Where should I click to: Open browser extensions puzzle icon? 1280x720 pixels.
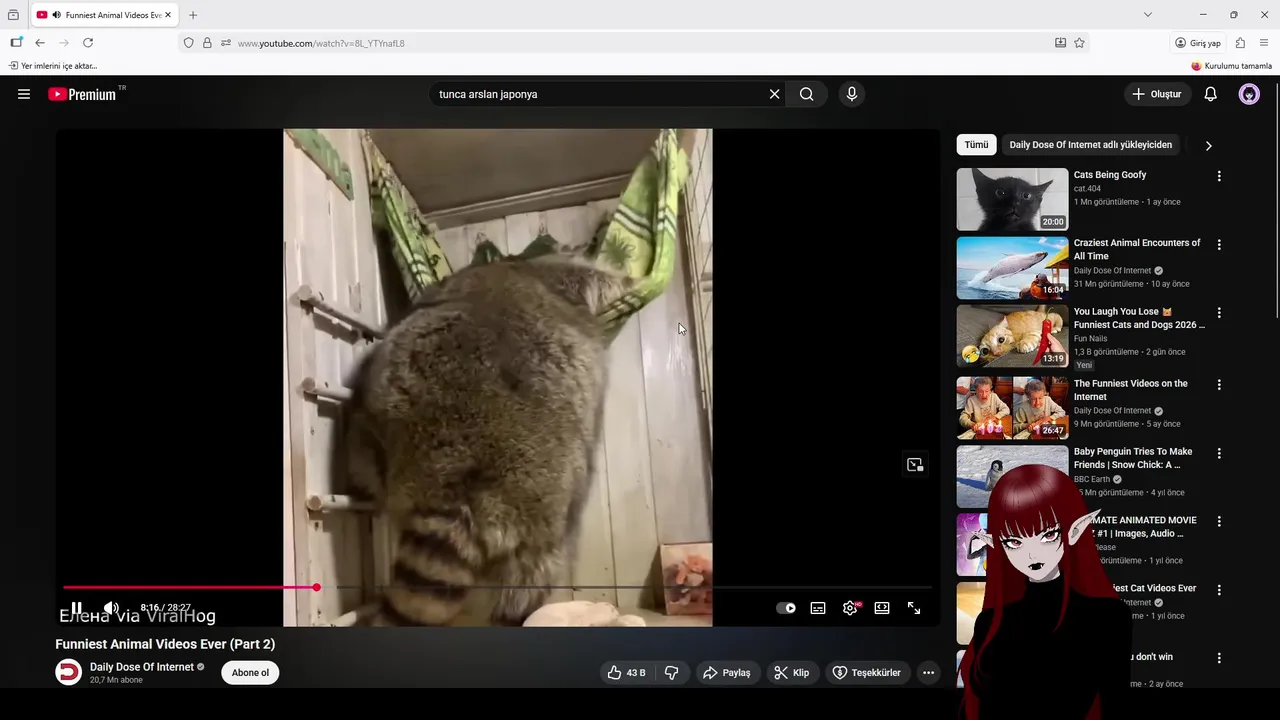pyautogui.click(x=1240, y=43)
